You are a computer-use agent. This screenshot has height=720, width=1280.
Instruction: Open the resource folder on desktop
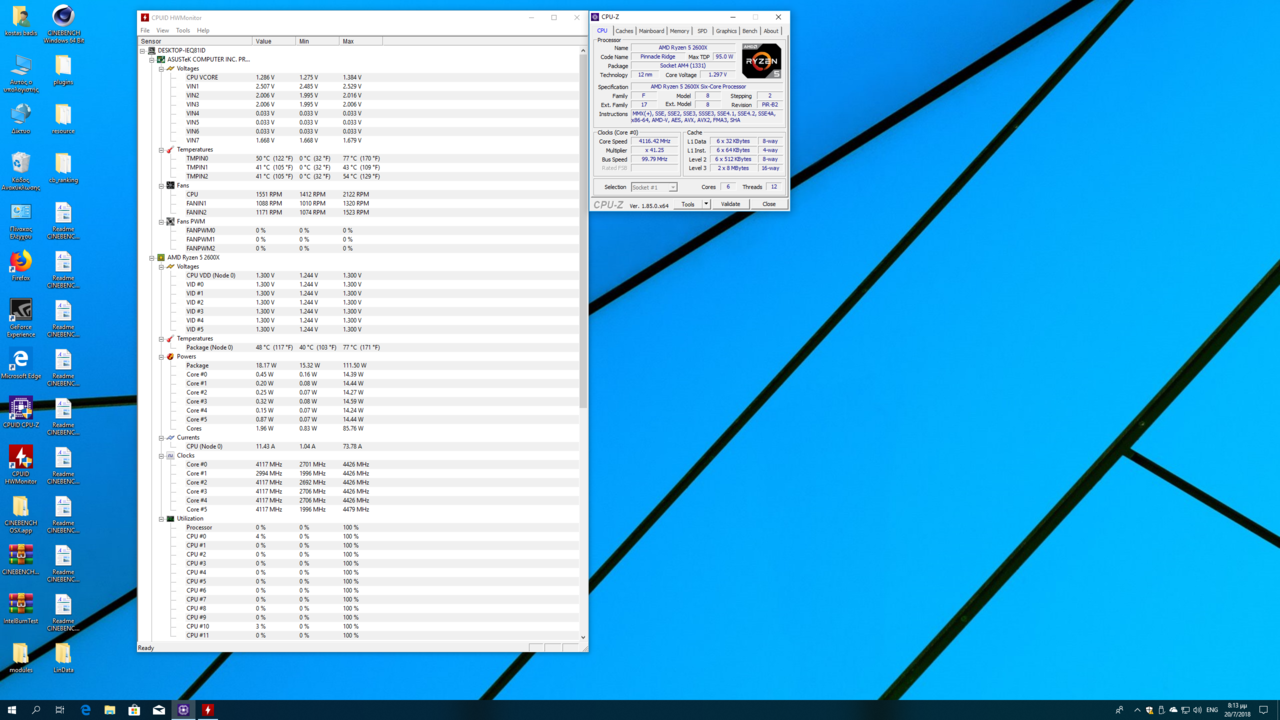(x=63, y=119)
